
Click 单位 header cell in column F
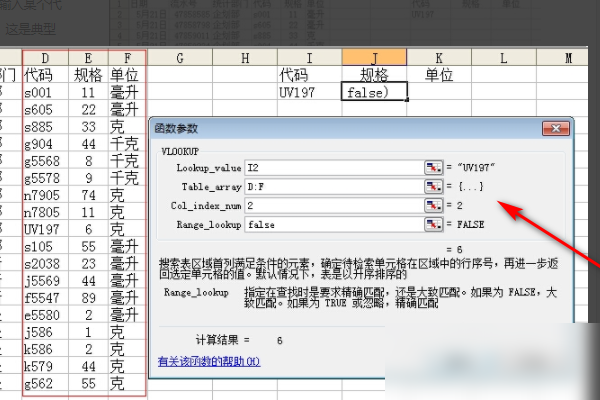(x=127, y=75)
